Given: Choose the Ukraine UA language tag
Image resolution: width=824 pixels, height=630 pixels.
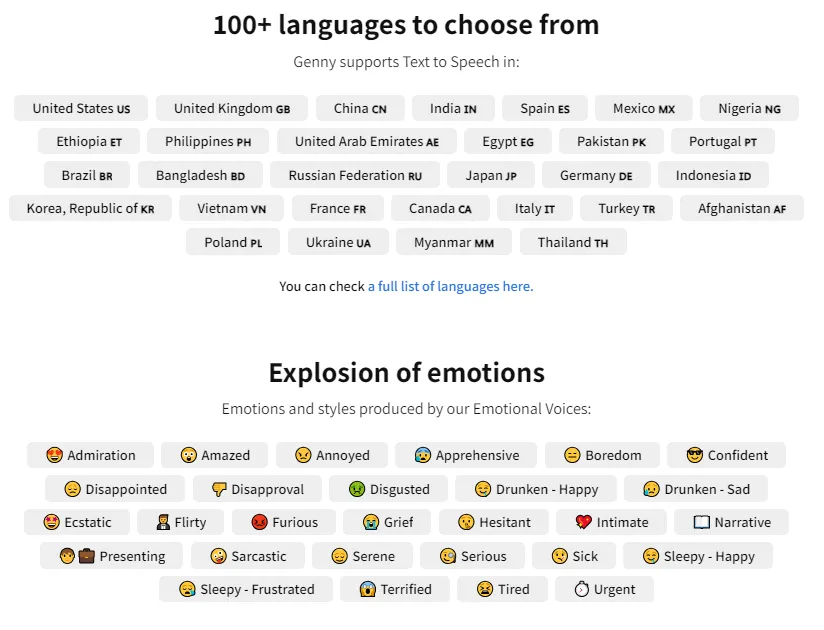Looking at the screenshot, I should [x=332, y=242].
